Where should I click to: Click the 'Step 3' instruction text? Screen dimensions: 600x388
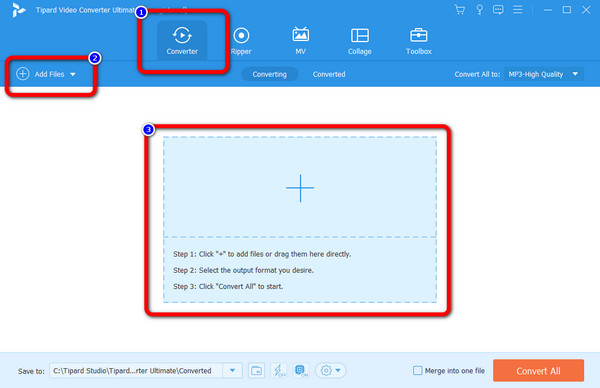pyautogui.click(x=228, y=286)
